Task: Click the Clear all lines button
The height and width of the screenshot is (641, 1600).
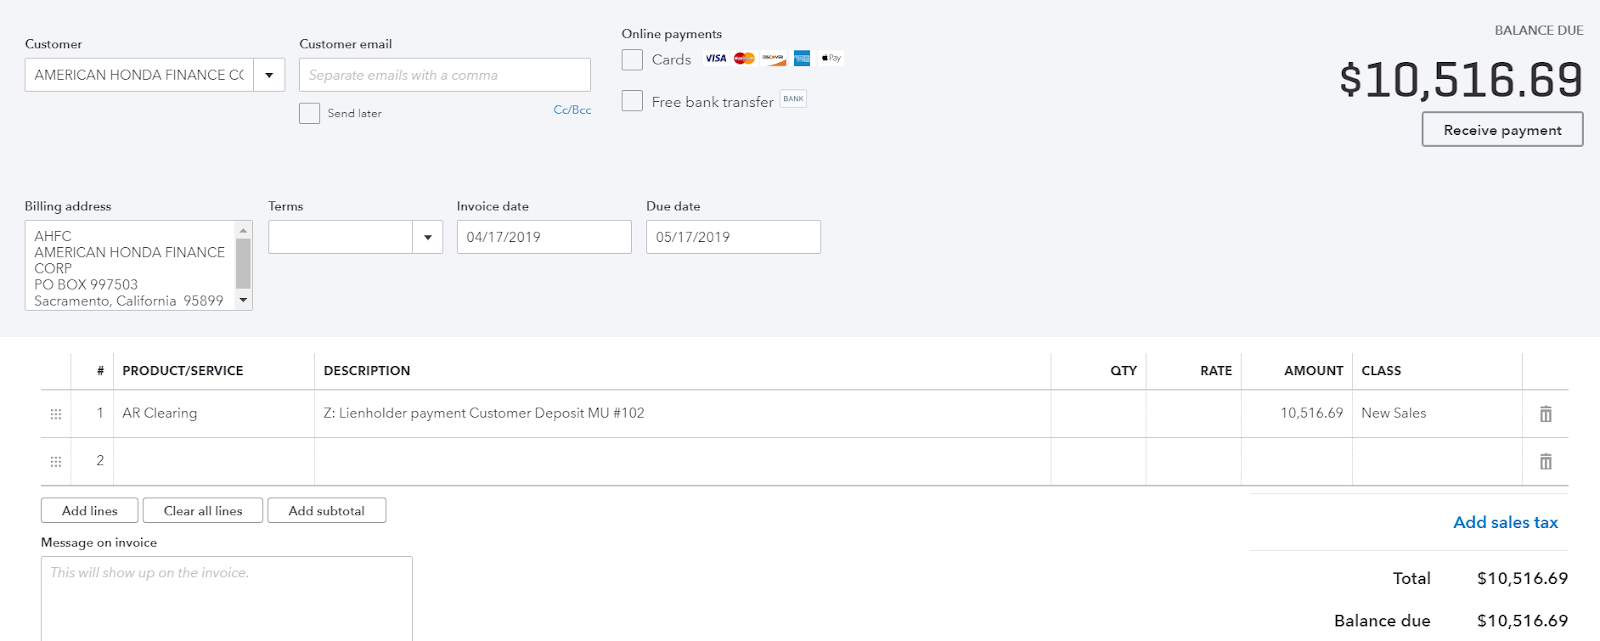Action: pyautogui.click(x=203, y=510)
